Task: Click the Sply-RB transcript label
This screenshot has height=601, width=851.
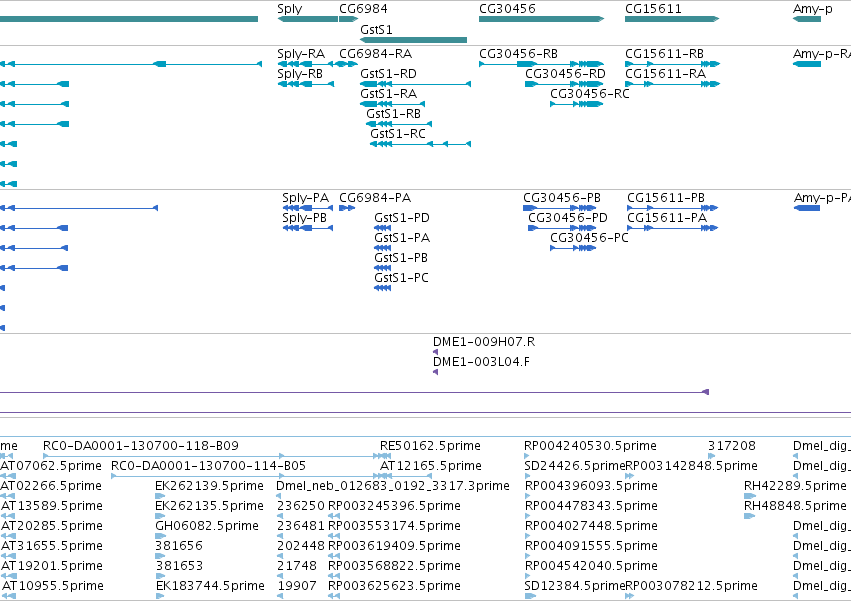Action: coord(300,73)
